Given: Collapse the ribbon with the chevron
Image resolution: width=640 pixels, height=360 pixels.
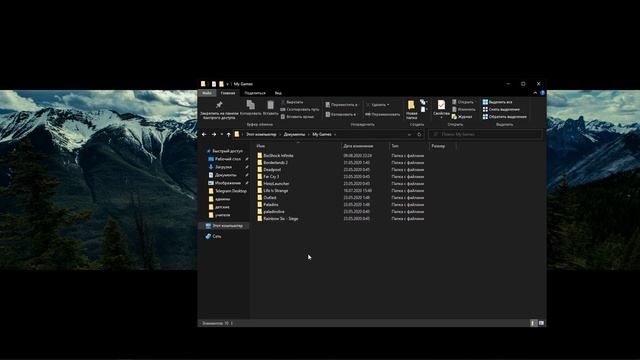Looking at the screenshot, I should pyautogui.click(x=535, y=93).
